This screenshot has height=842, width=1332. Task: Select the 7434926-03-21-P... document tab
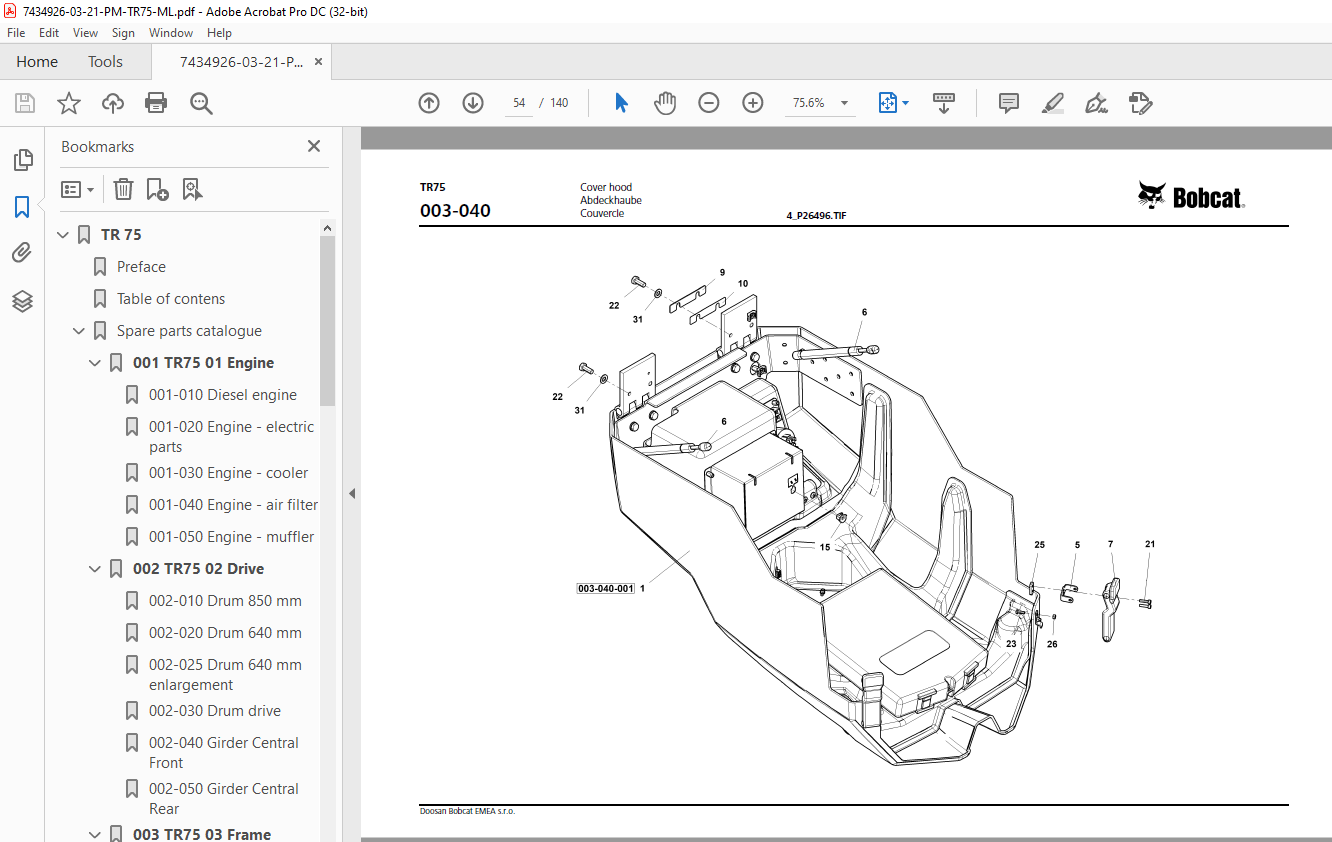241,62
